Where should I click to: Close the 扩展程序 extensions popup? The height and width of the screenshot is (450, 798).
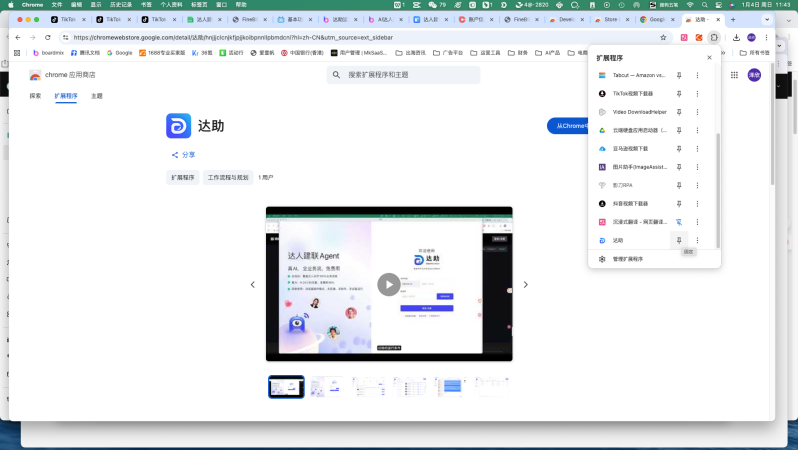coord(709,58)
